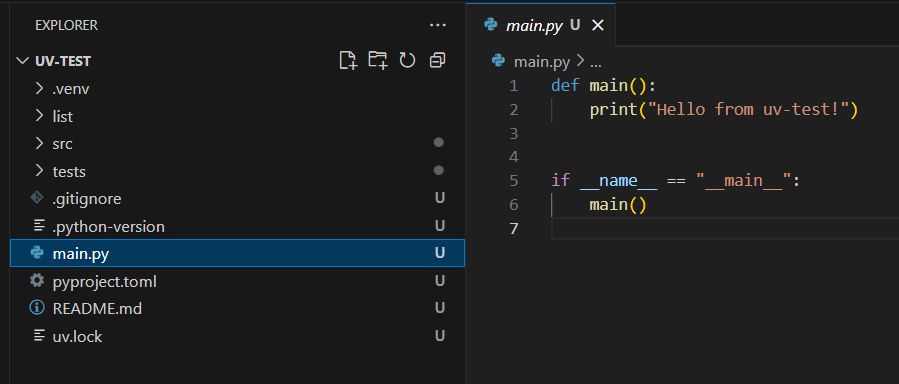The image size is (899, 384).
Task: Collapse all folders in Explorer
Action: [437, 60]
